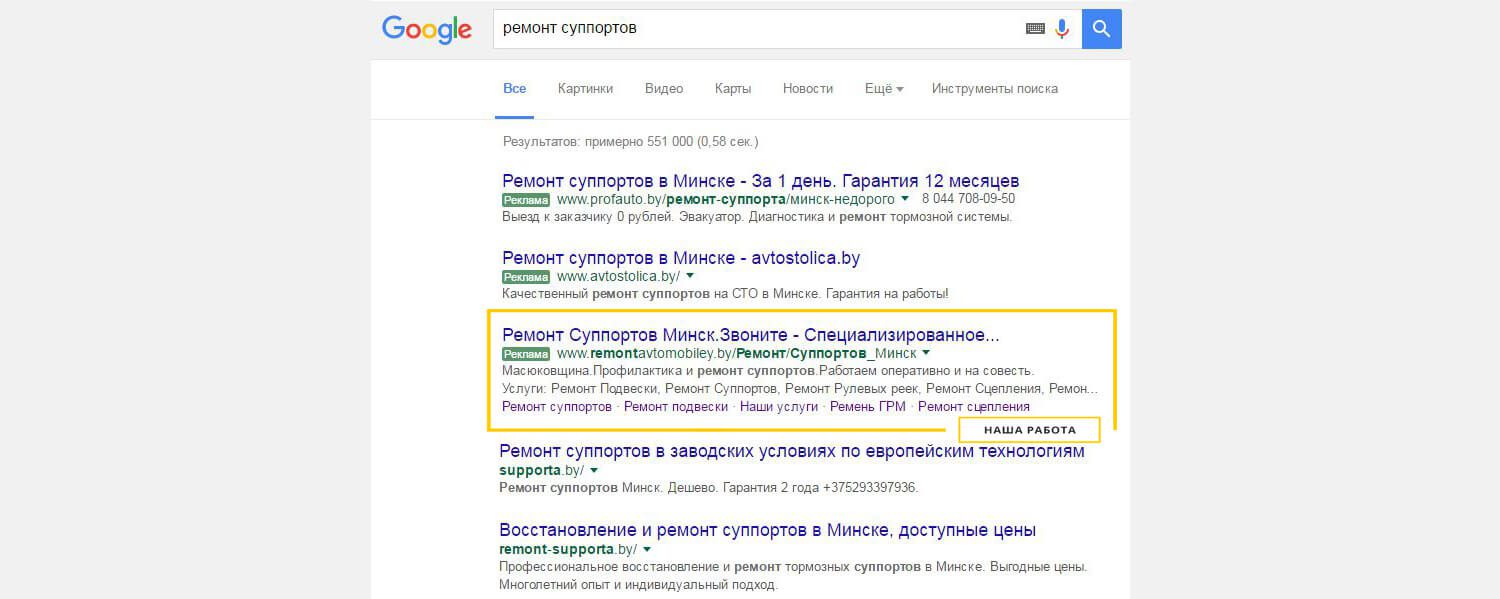Expand the avtostolica.by URL dropdown arrow
Image resolution: width=1500 pixels, height=599 pixels.
(690, 276)
